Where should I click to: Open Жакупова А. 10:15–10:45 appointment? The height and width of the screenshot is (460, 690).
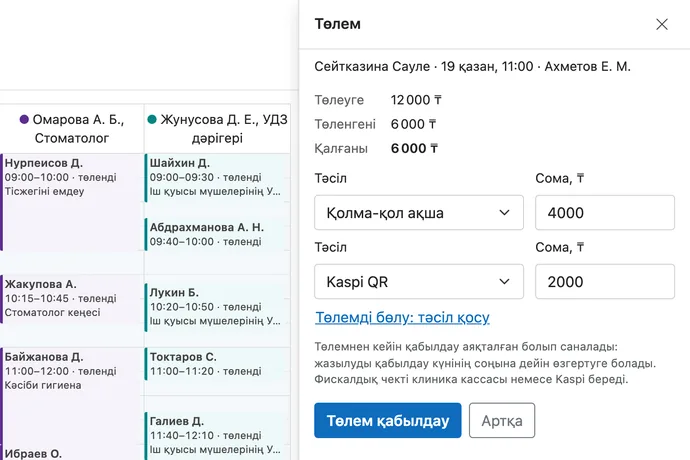pyautogui.click(x=71, y=299)
